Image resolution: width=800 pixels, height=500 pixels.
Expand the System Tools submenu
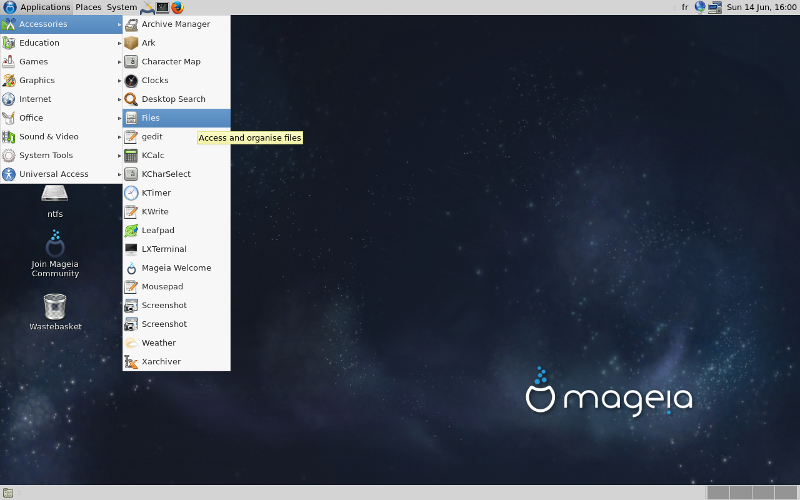pyautogui.click(x=61, y=156)
